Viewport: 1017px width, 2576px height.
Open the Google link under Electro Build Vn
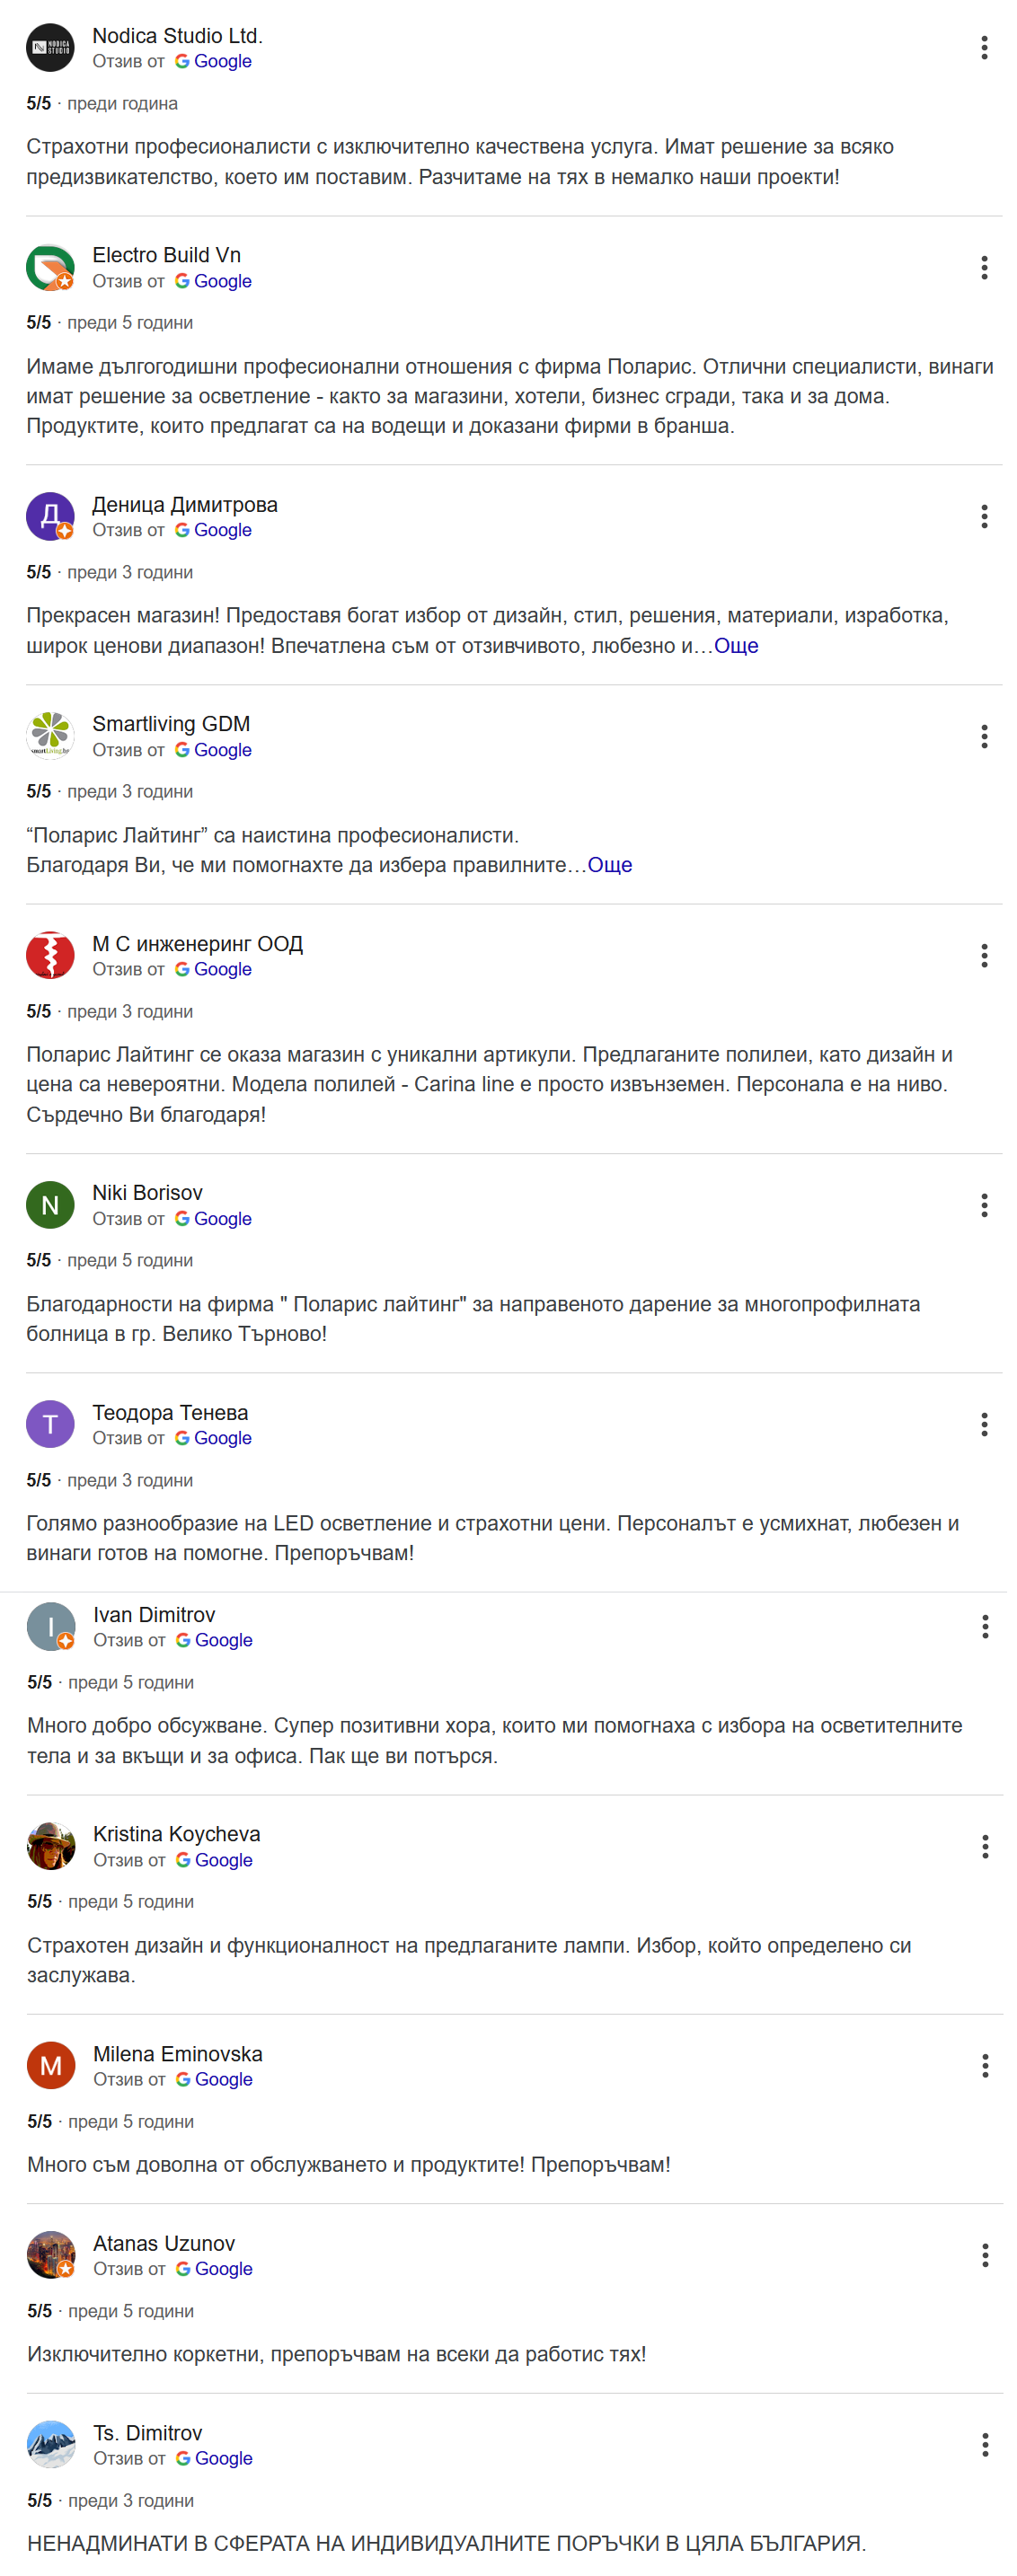coord(223,281)
